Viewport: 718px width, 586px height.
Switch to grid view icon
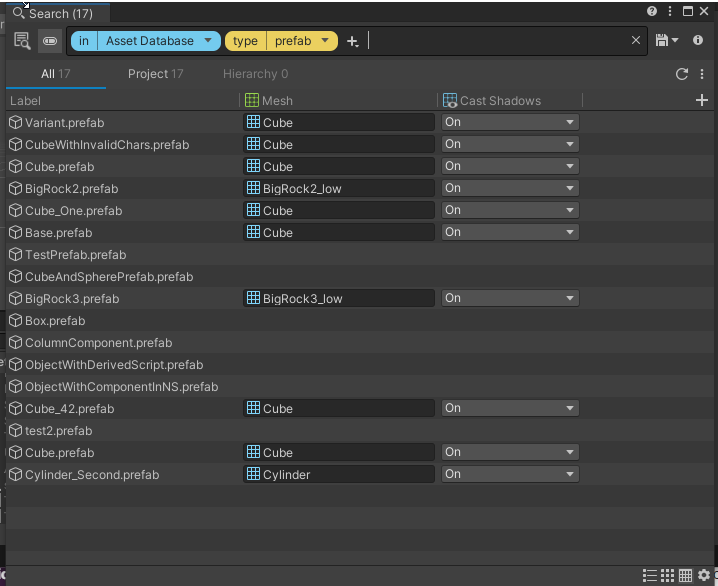pos(667,575)
